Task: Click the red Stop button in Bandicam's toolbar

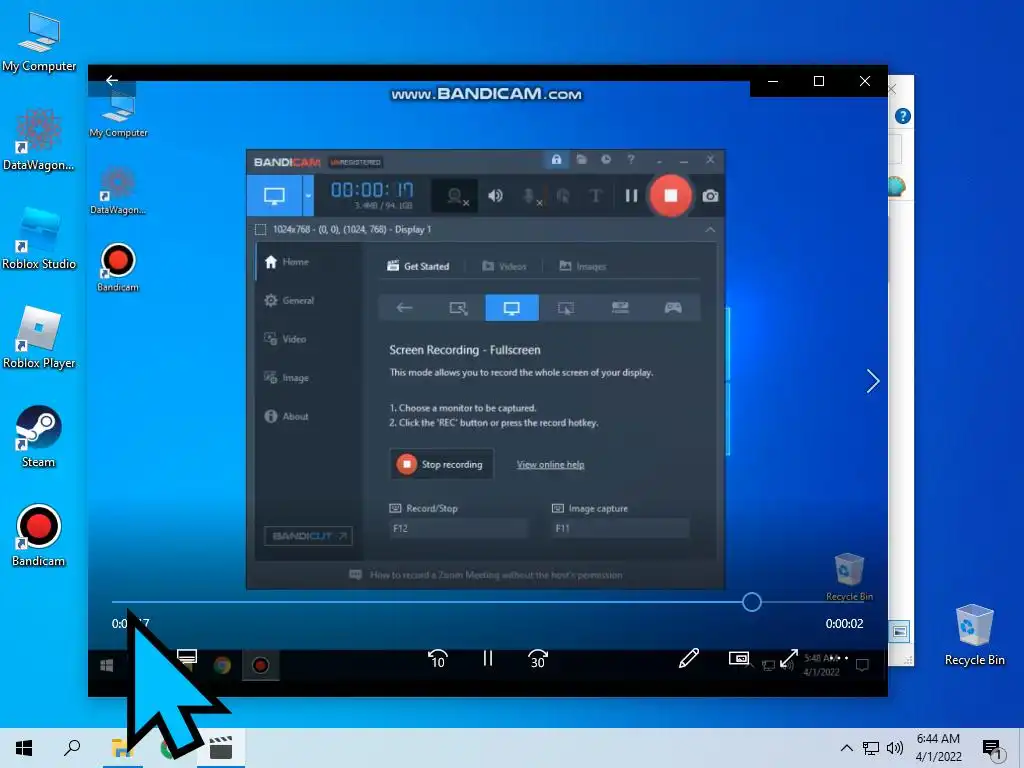Action: 671,195
